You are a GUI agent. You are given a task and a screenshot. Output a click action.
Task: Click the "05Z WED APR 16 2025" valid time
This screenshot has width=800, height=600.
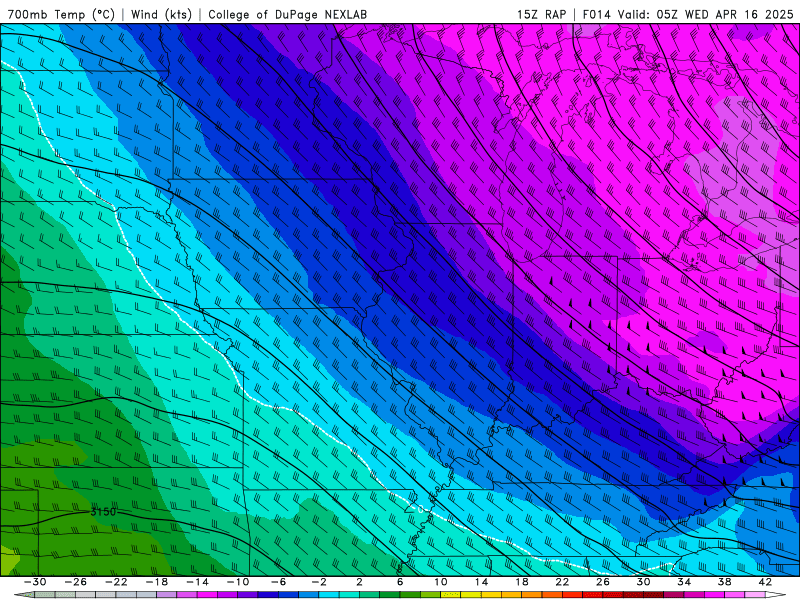(x=725, y=15)
